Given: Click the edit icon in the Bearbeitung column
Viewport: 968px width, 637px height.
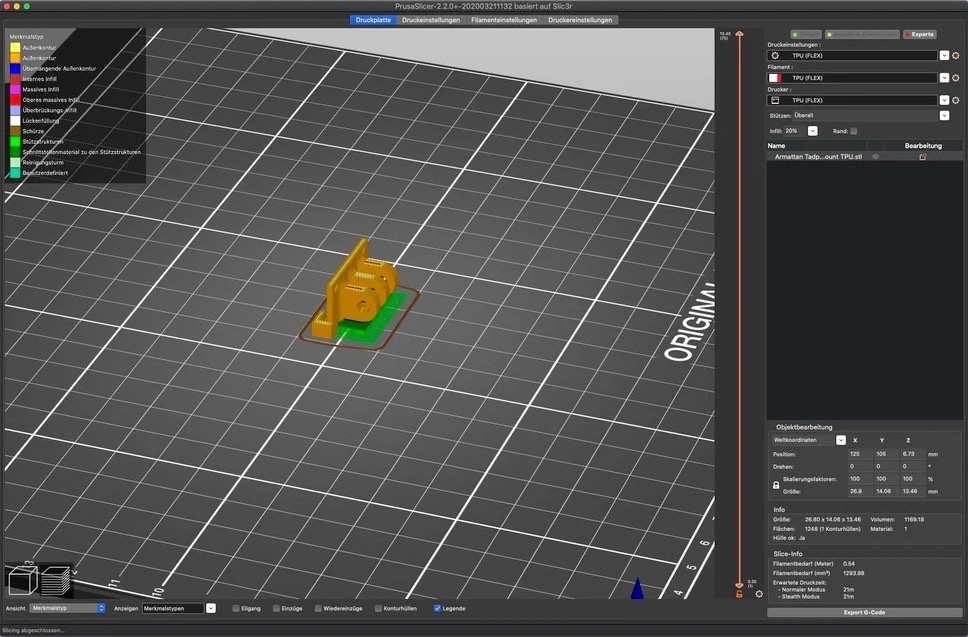Looking at the screenshot, I should pos(923,157).
